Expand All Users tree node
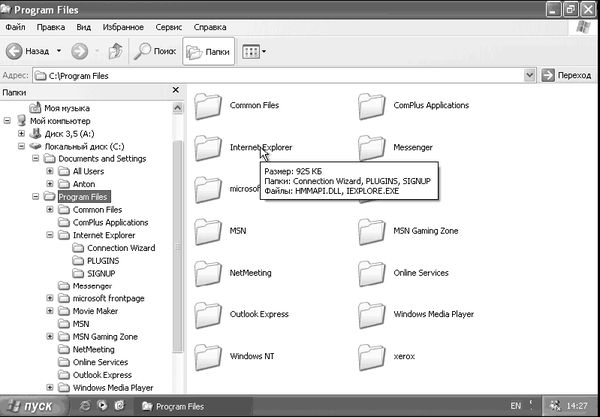600x417 pixels. coord(50,171)
